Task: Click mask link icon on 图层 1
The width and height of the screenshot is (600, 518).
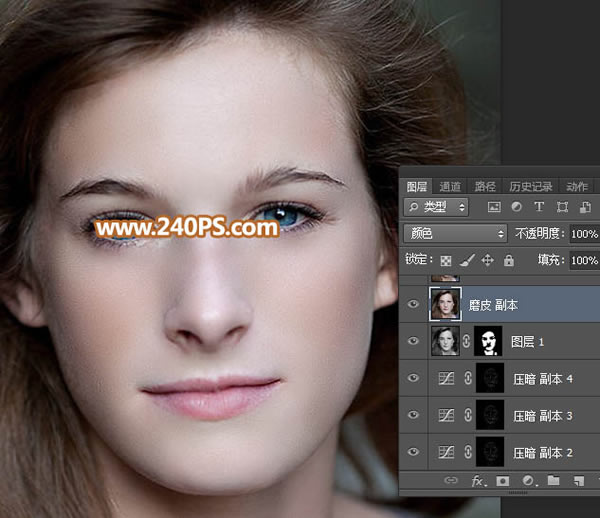Action: coord(466,341)
